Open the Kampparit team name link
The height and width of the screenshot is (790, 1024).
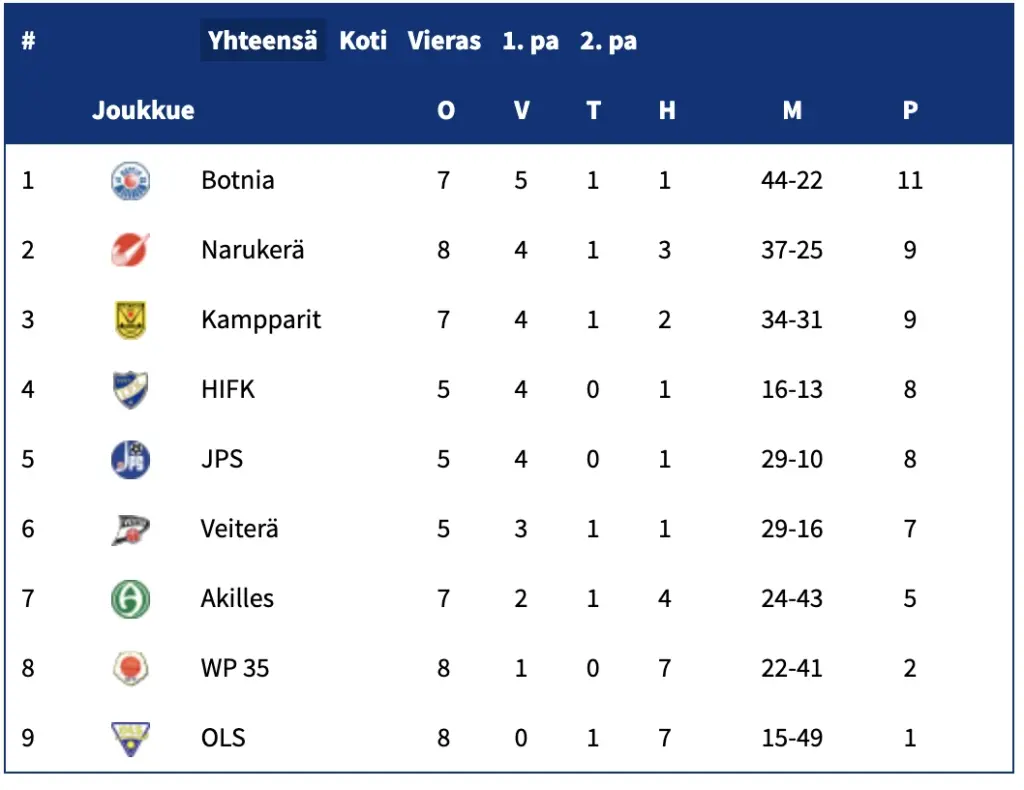[261, 320]
